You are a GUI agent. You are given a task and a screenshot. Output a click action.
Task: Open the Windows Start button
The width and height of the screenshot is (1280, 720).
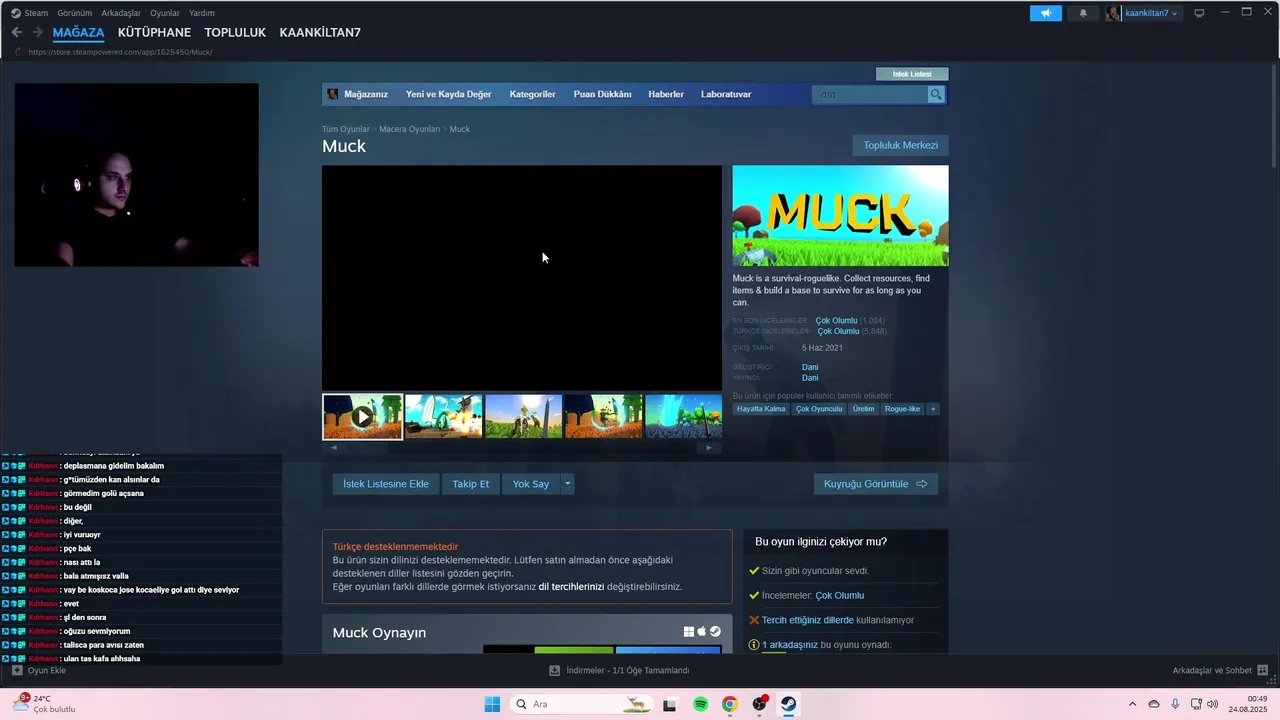[492, 704]
